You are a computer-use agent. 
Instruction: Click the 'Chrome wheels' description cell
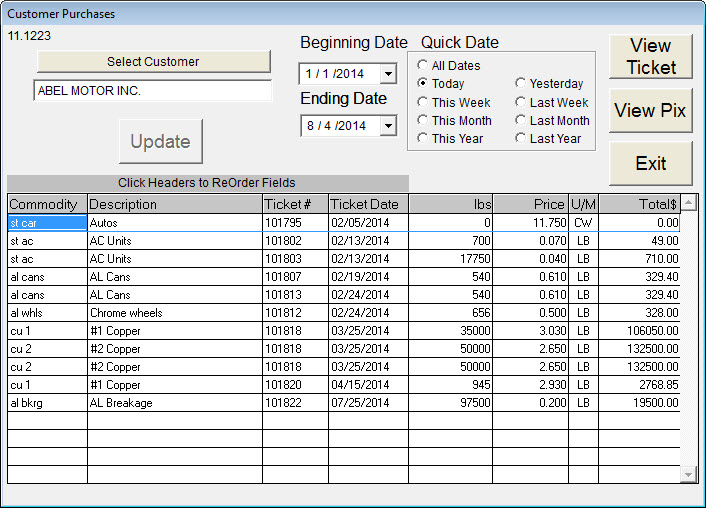tap(175, 313)
